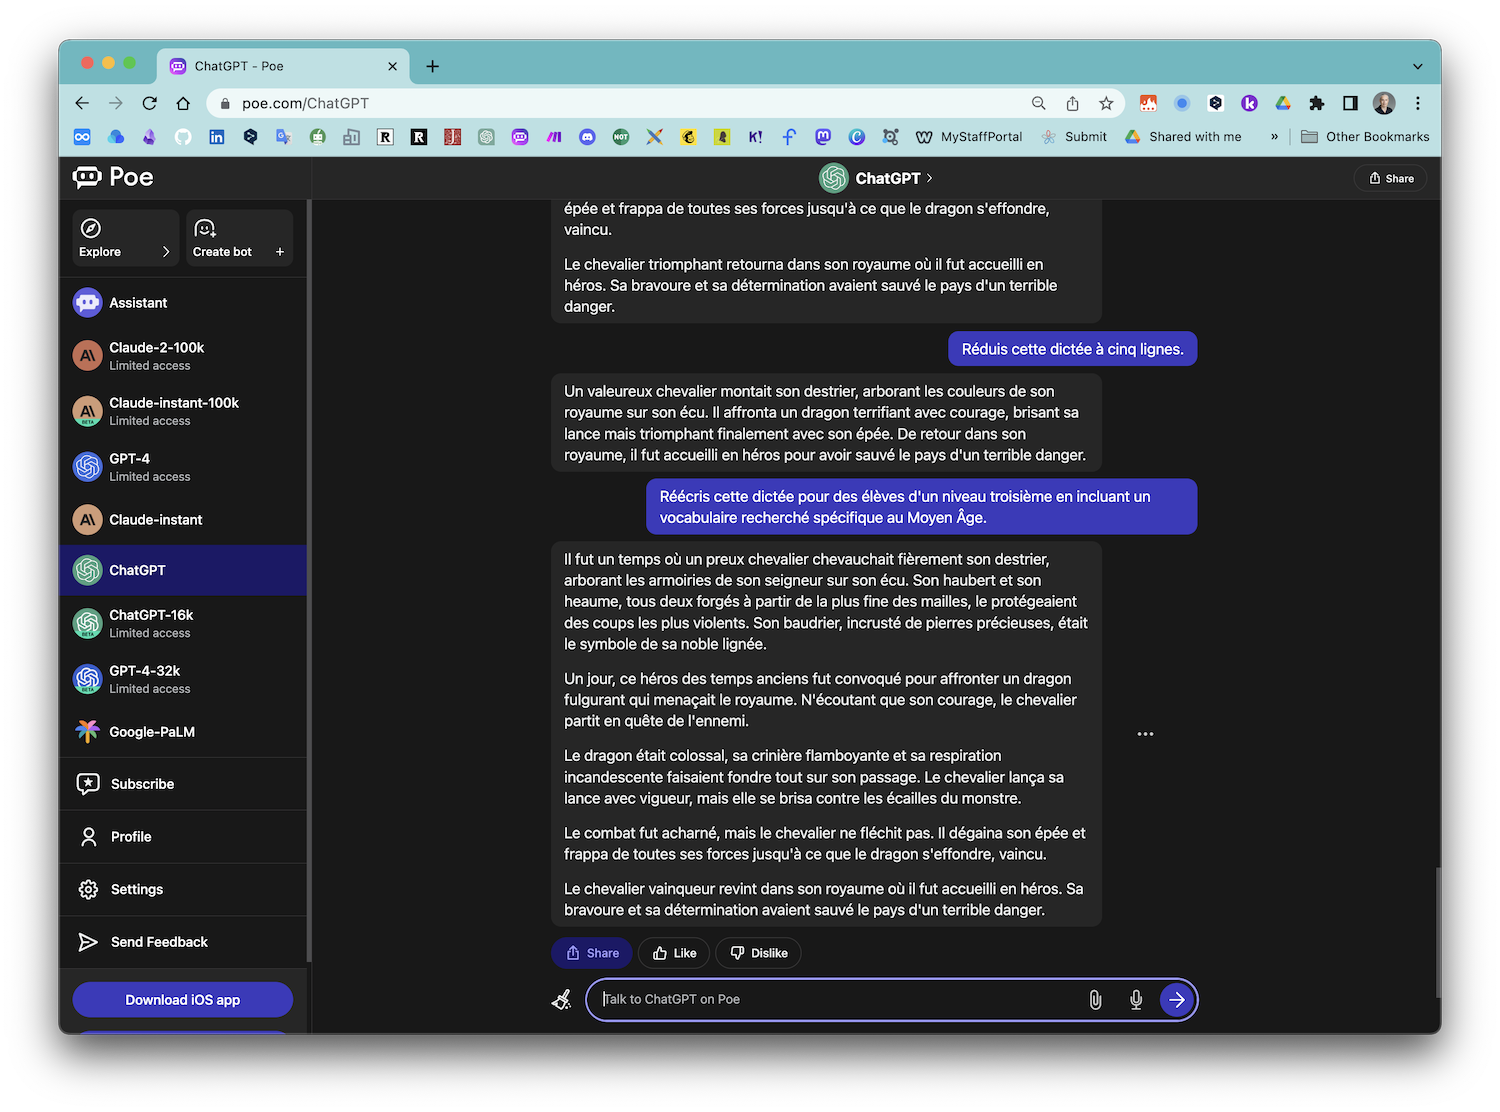Open the LinkedIn bookmark
The width and height of the screenshot is (1500, 1112).
216,137
